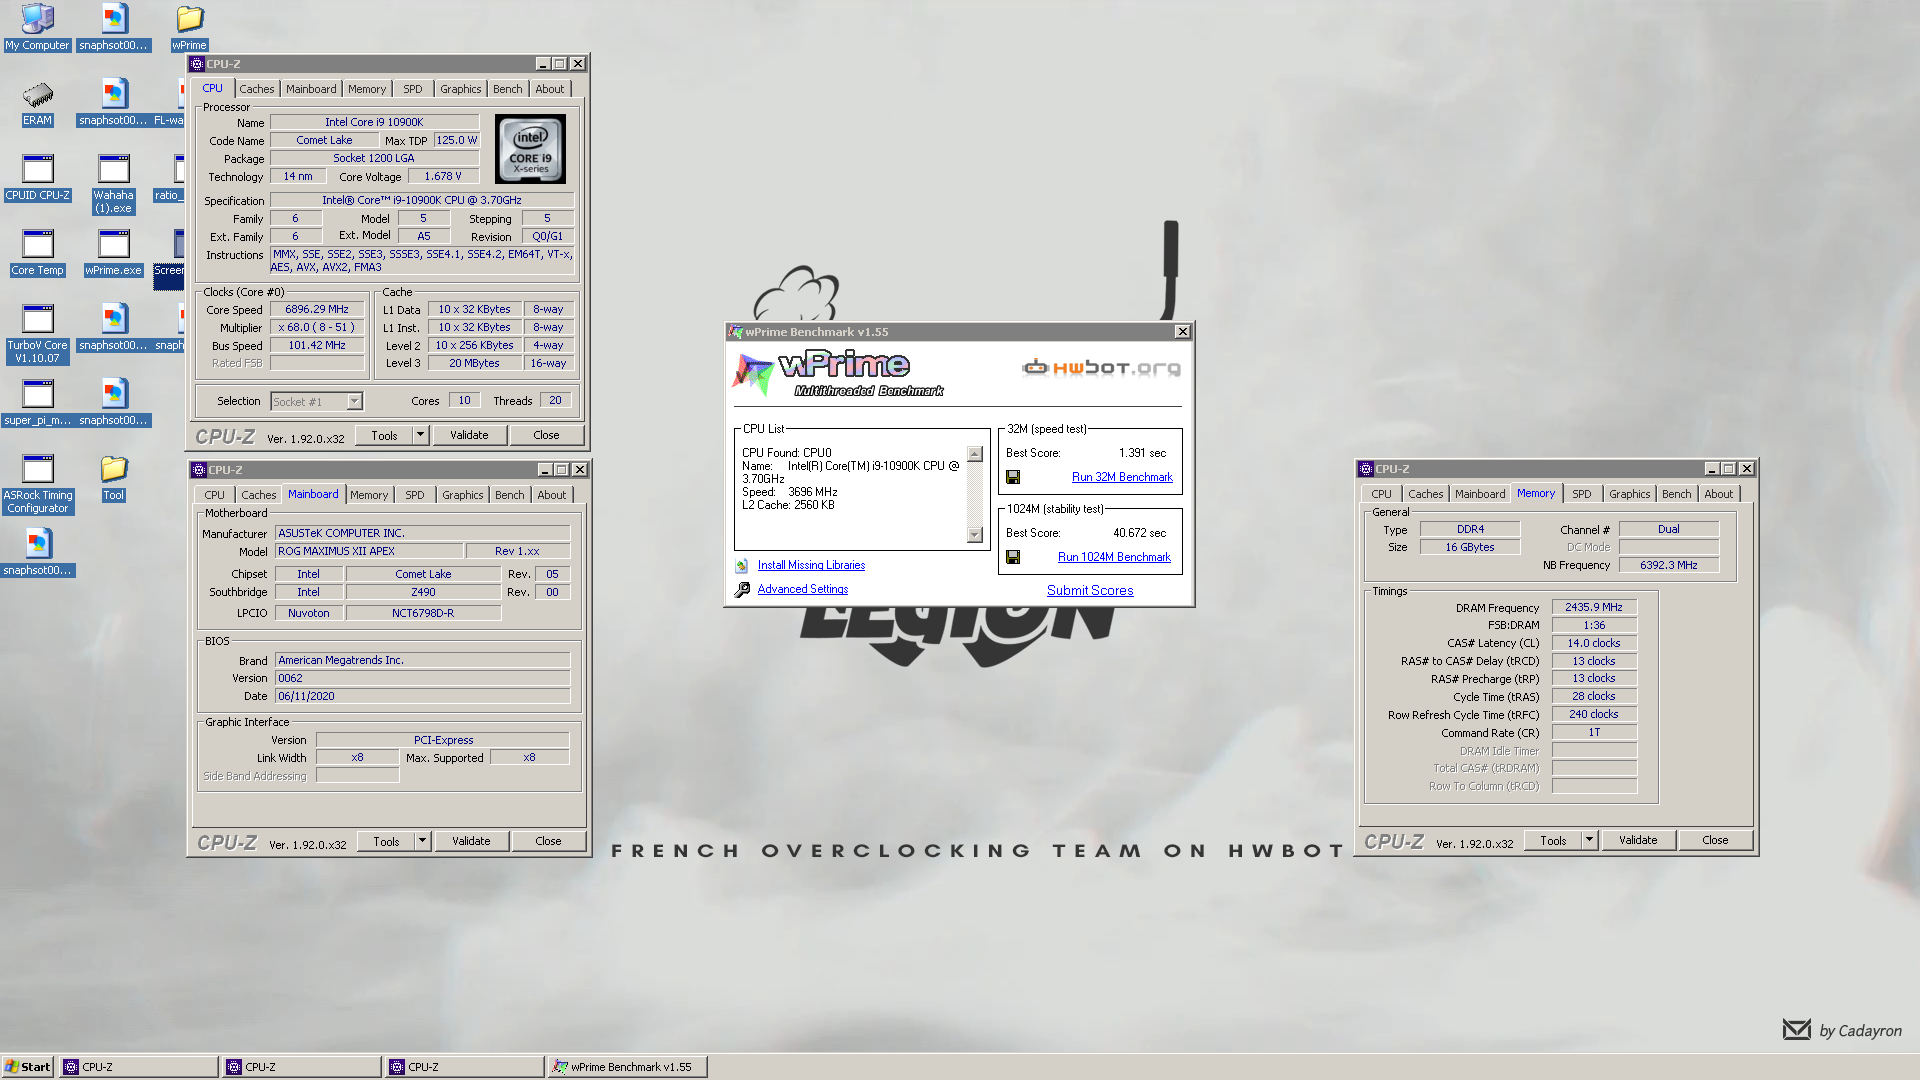Select Mainboard tab in Memory CPU-Z window
The width and height of the screenshot is (1920, 1080).
pos(1480,494)
